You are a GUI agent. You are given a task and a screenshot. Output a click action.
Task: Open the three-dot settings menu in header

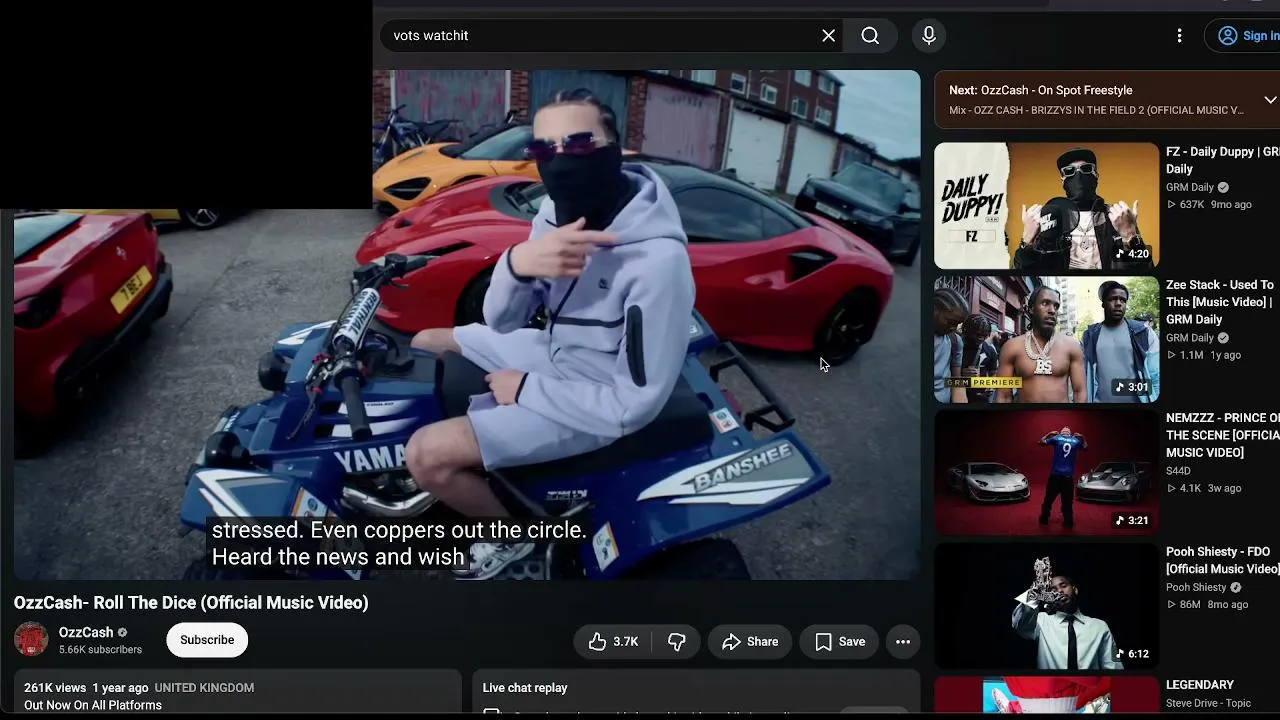[1179, 36]
